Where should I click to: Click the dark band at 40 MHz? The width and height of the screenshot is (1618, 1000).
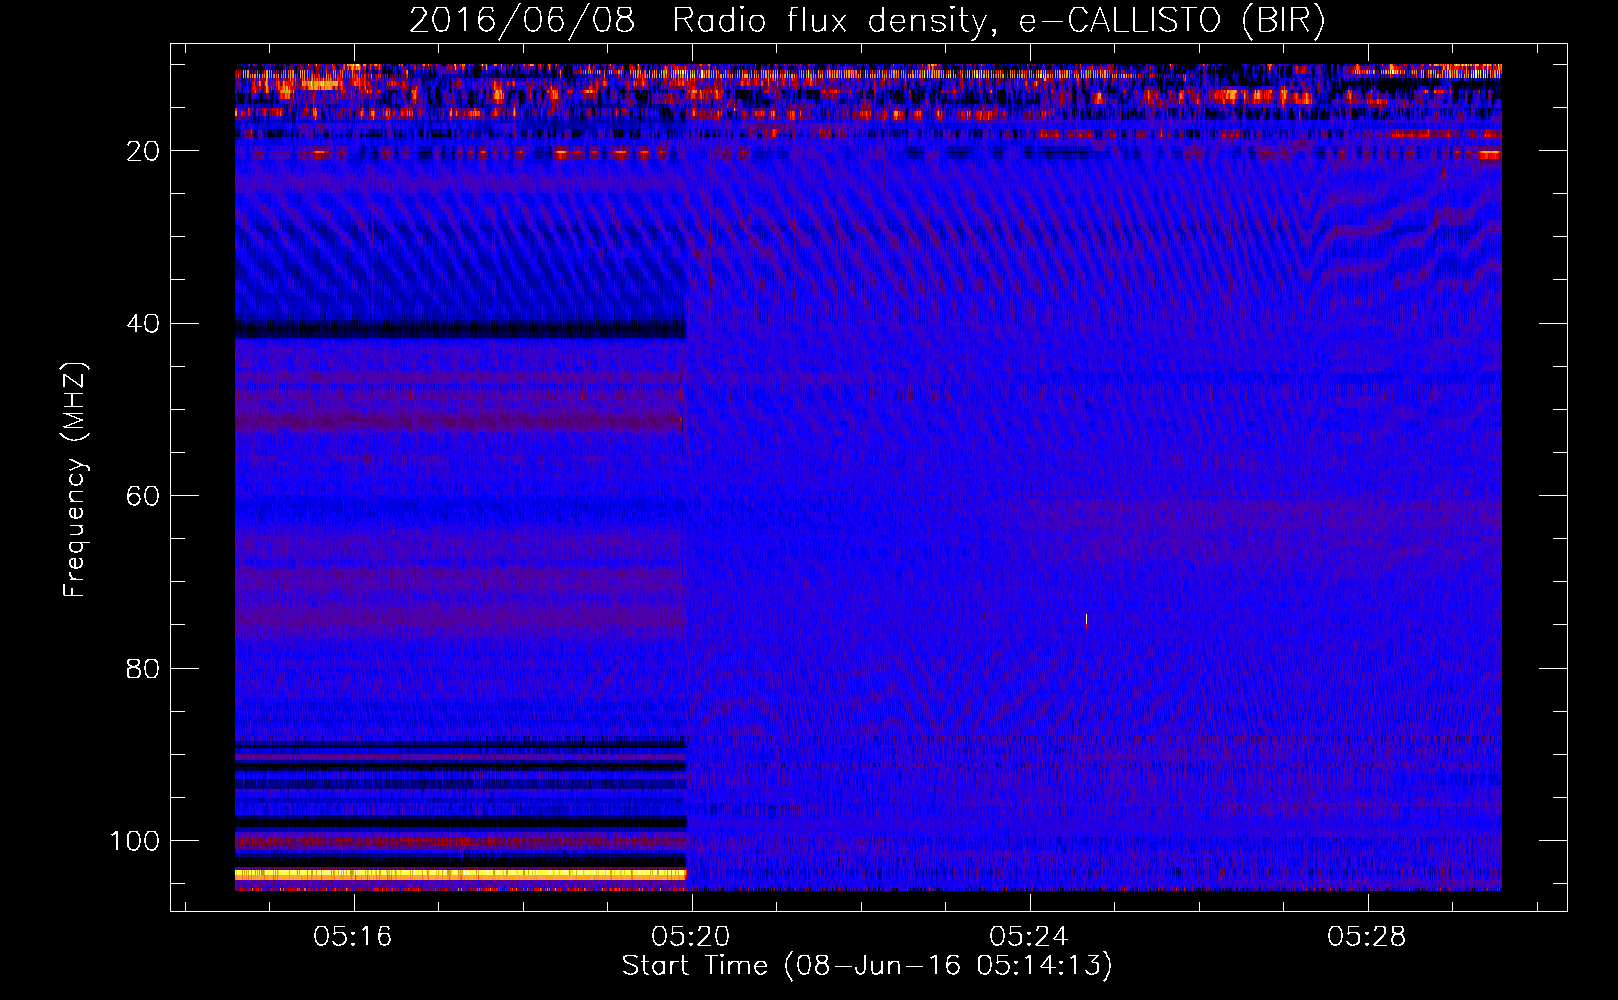(x=460, y=329)
